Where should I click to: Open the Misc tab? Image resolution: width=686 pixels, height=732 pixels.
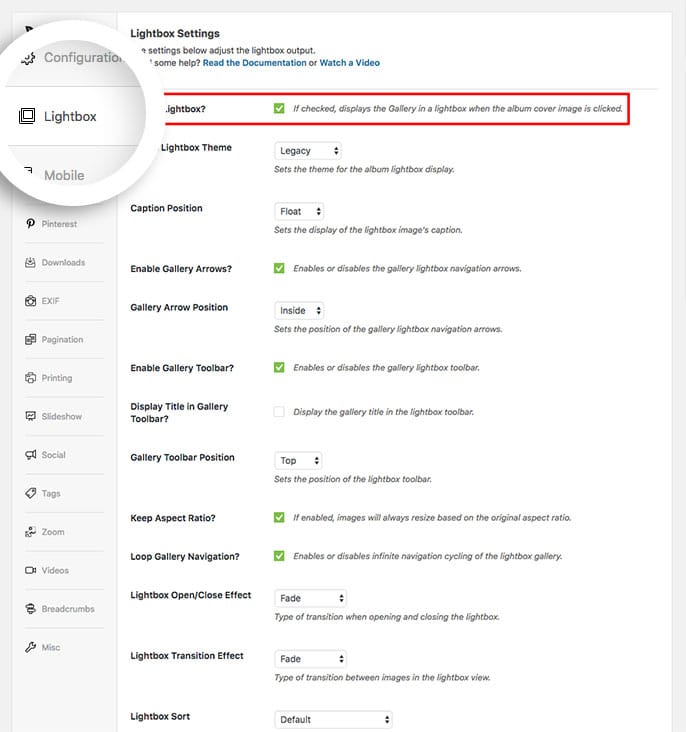(x=50, y=648)
